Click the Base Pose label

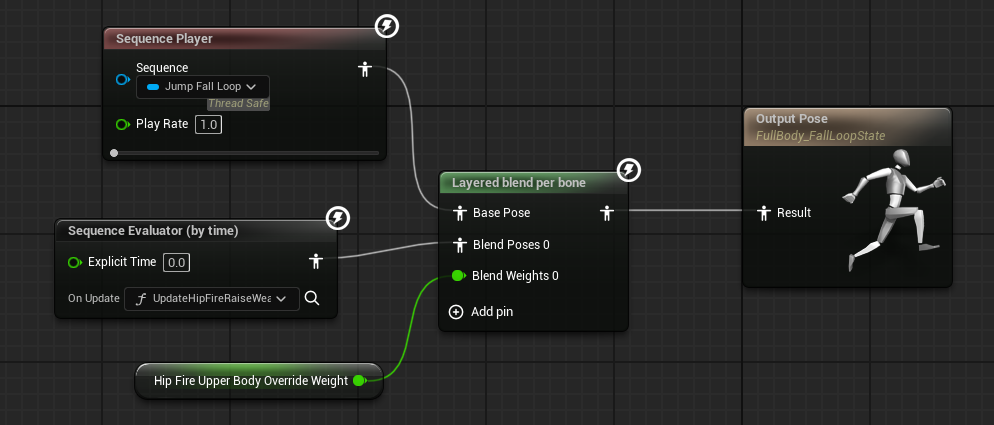pos(501,213)
